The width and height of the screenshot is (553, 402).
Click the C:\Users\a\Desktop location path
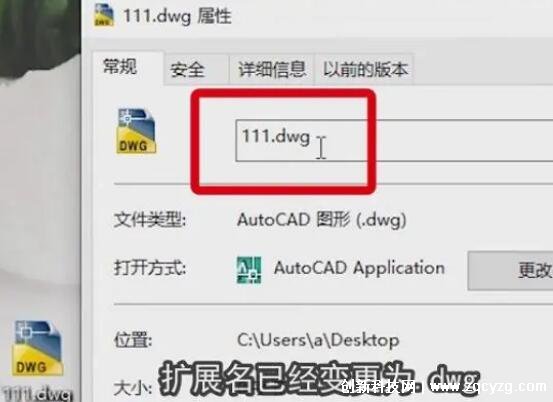pos(318,341)
